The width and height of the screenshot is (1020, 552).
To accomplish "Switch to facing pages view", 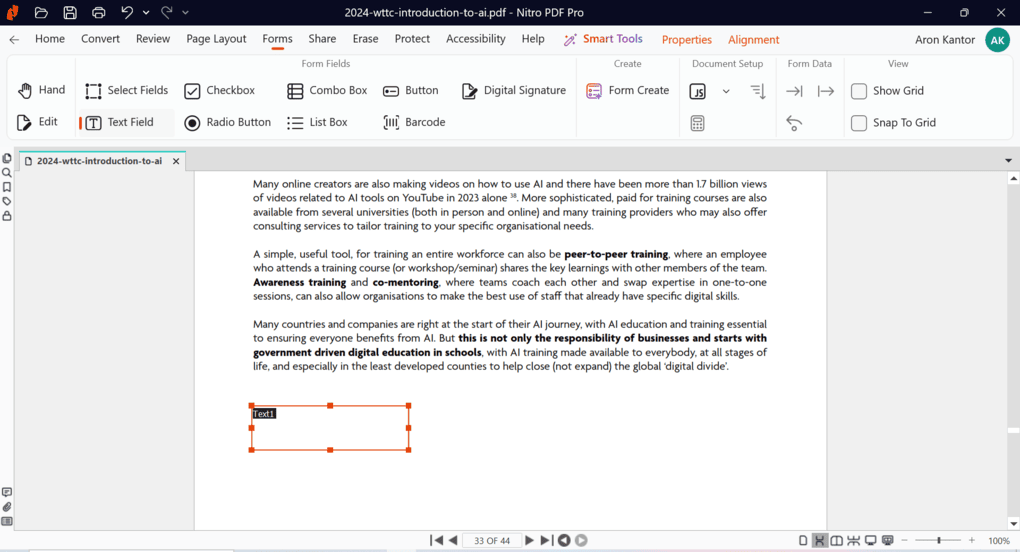I will pyautogui.click(x=837, y=540).
